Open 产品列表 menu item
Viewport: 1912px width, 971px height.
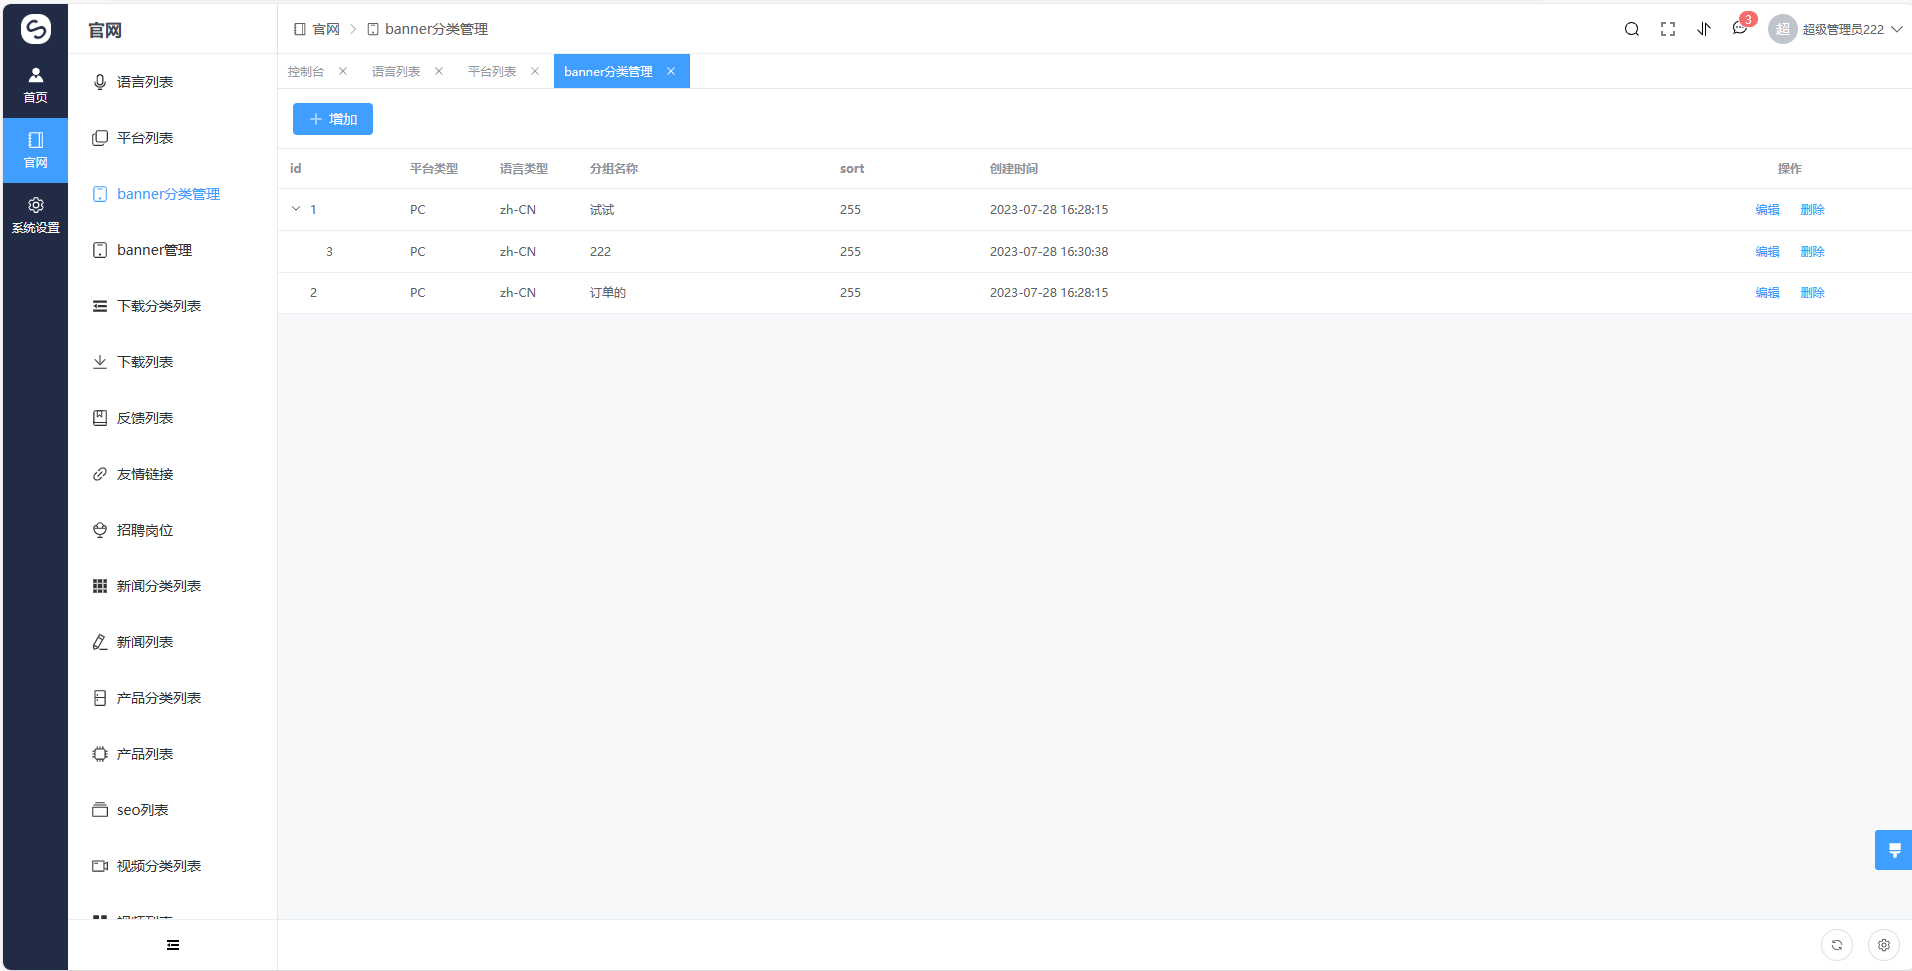click(x=172, y=754)
